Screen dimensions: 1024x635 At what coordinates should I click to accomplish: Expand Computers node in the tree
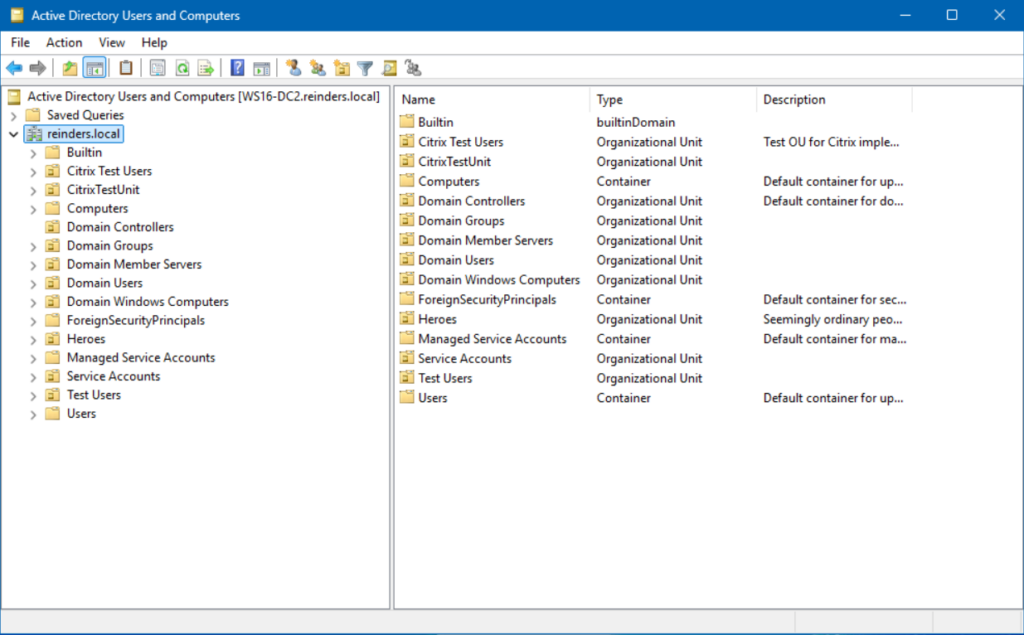(33, 209)
